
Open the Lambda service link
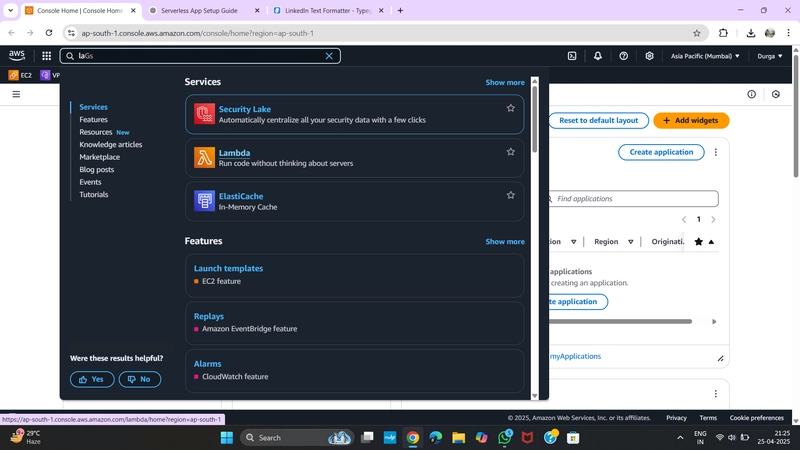coord(234,153)
